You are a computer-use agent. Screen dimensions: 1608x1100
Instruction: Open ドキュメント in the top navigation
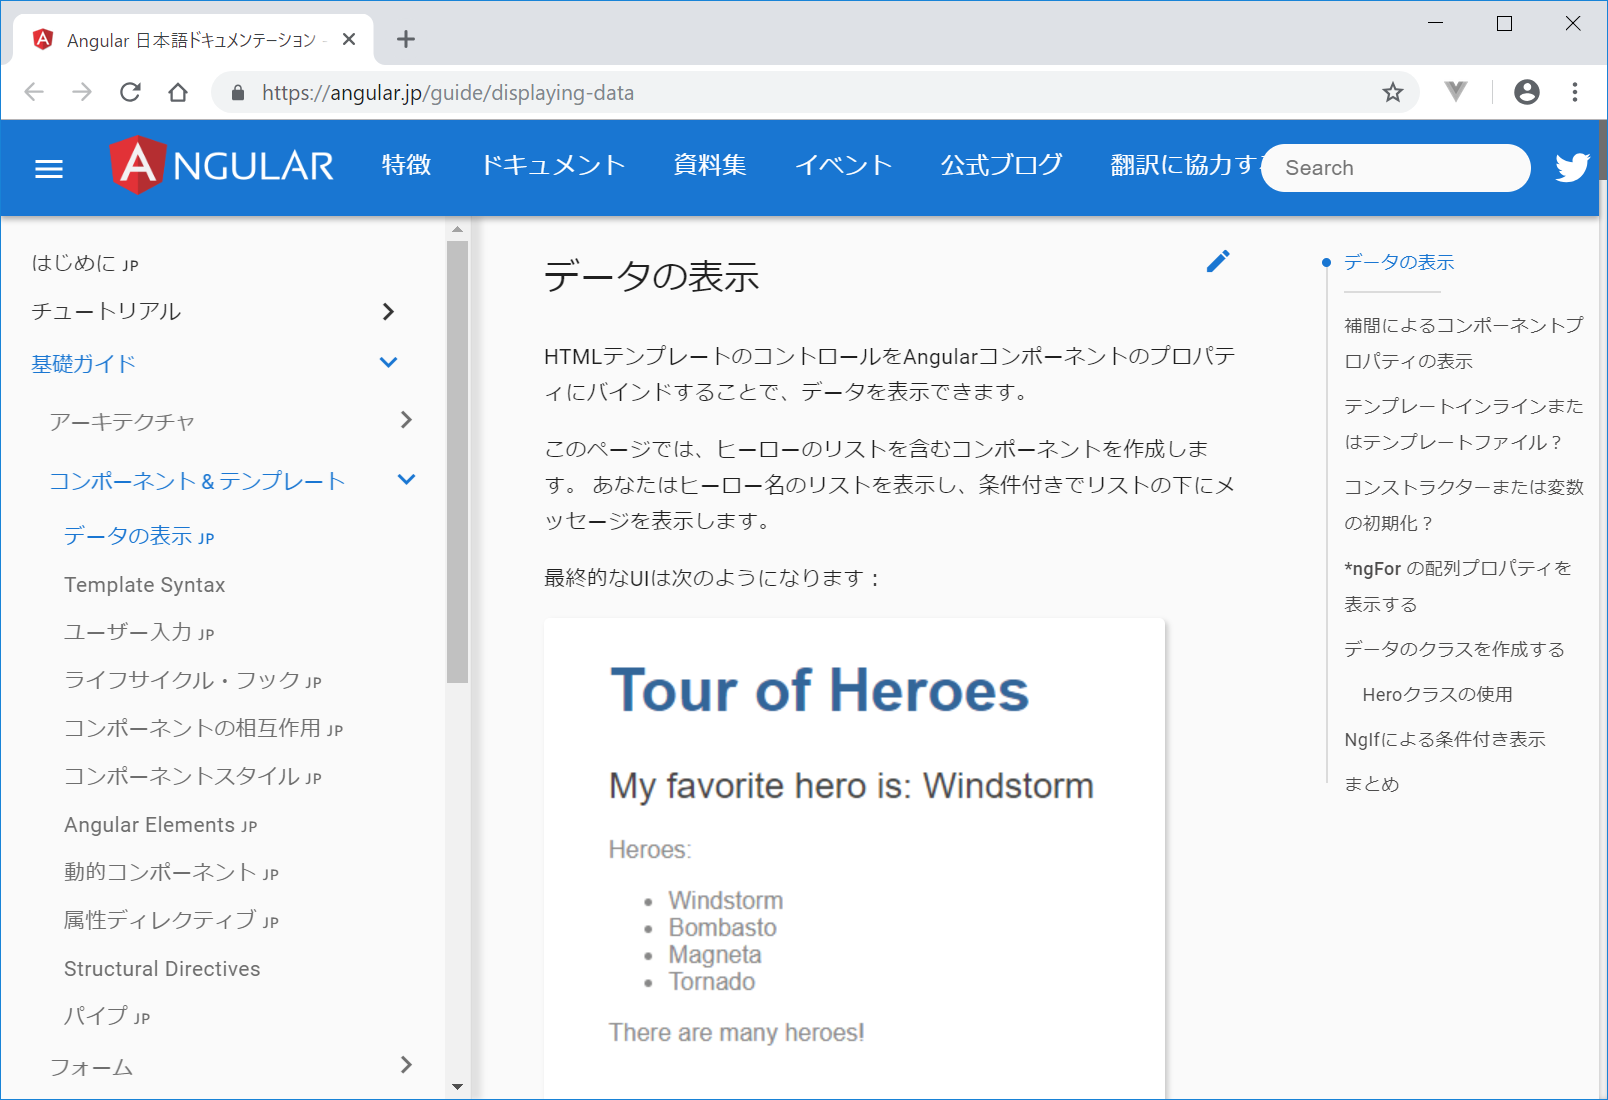click(x=553, y=165)
